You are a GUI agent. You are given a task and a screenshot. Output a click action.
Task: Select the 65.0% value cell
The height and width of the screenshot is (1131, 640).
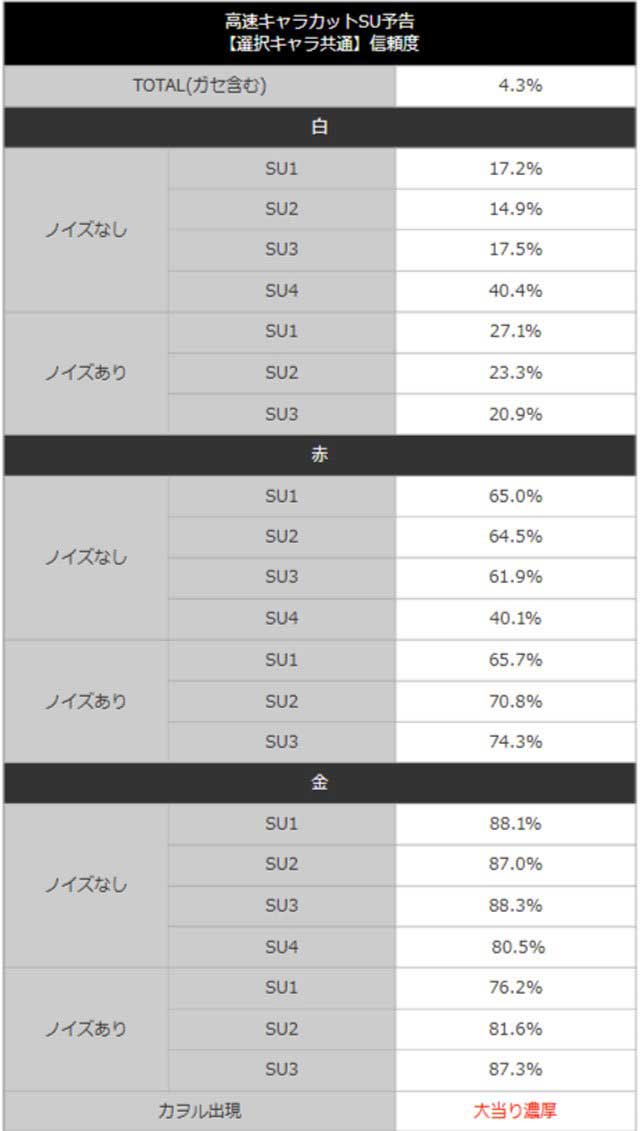pyautogui.click(x=516, y=496)
